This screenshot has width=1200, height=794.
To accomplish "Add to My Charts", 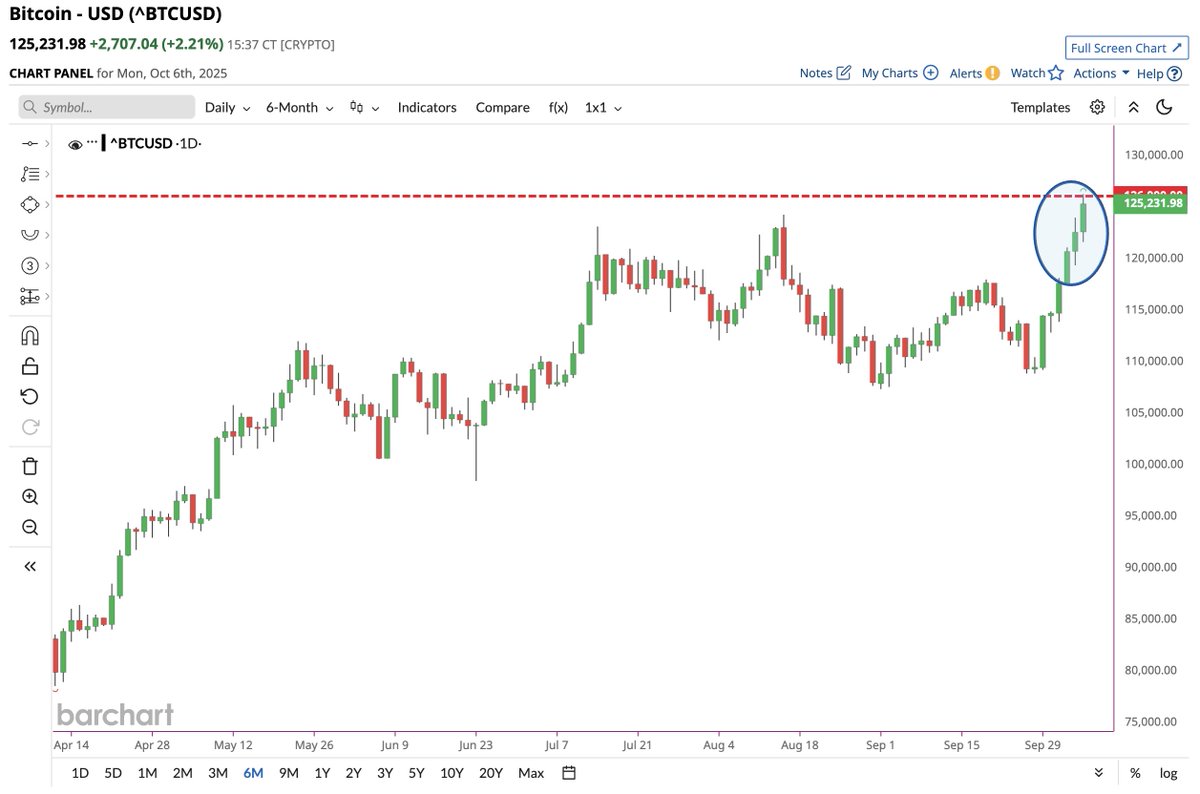I will coord(899,73).
